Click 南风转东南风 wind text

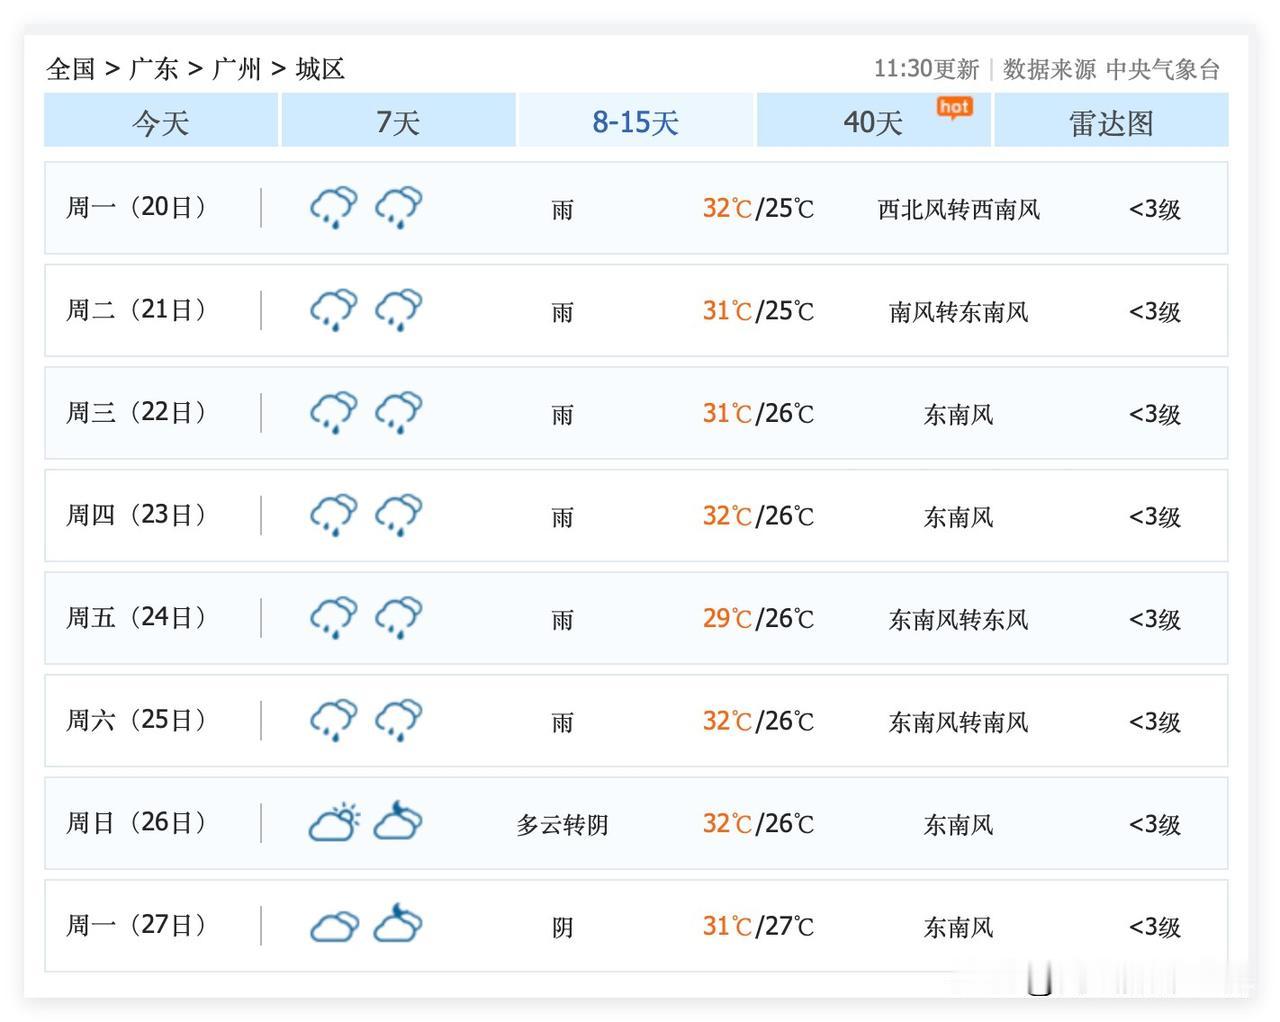(x=959, y=312)
